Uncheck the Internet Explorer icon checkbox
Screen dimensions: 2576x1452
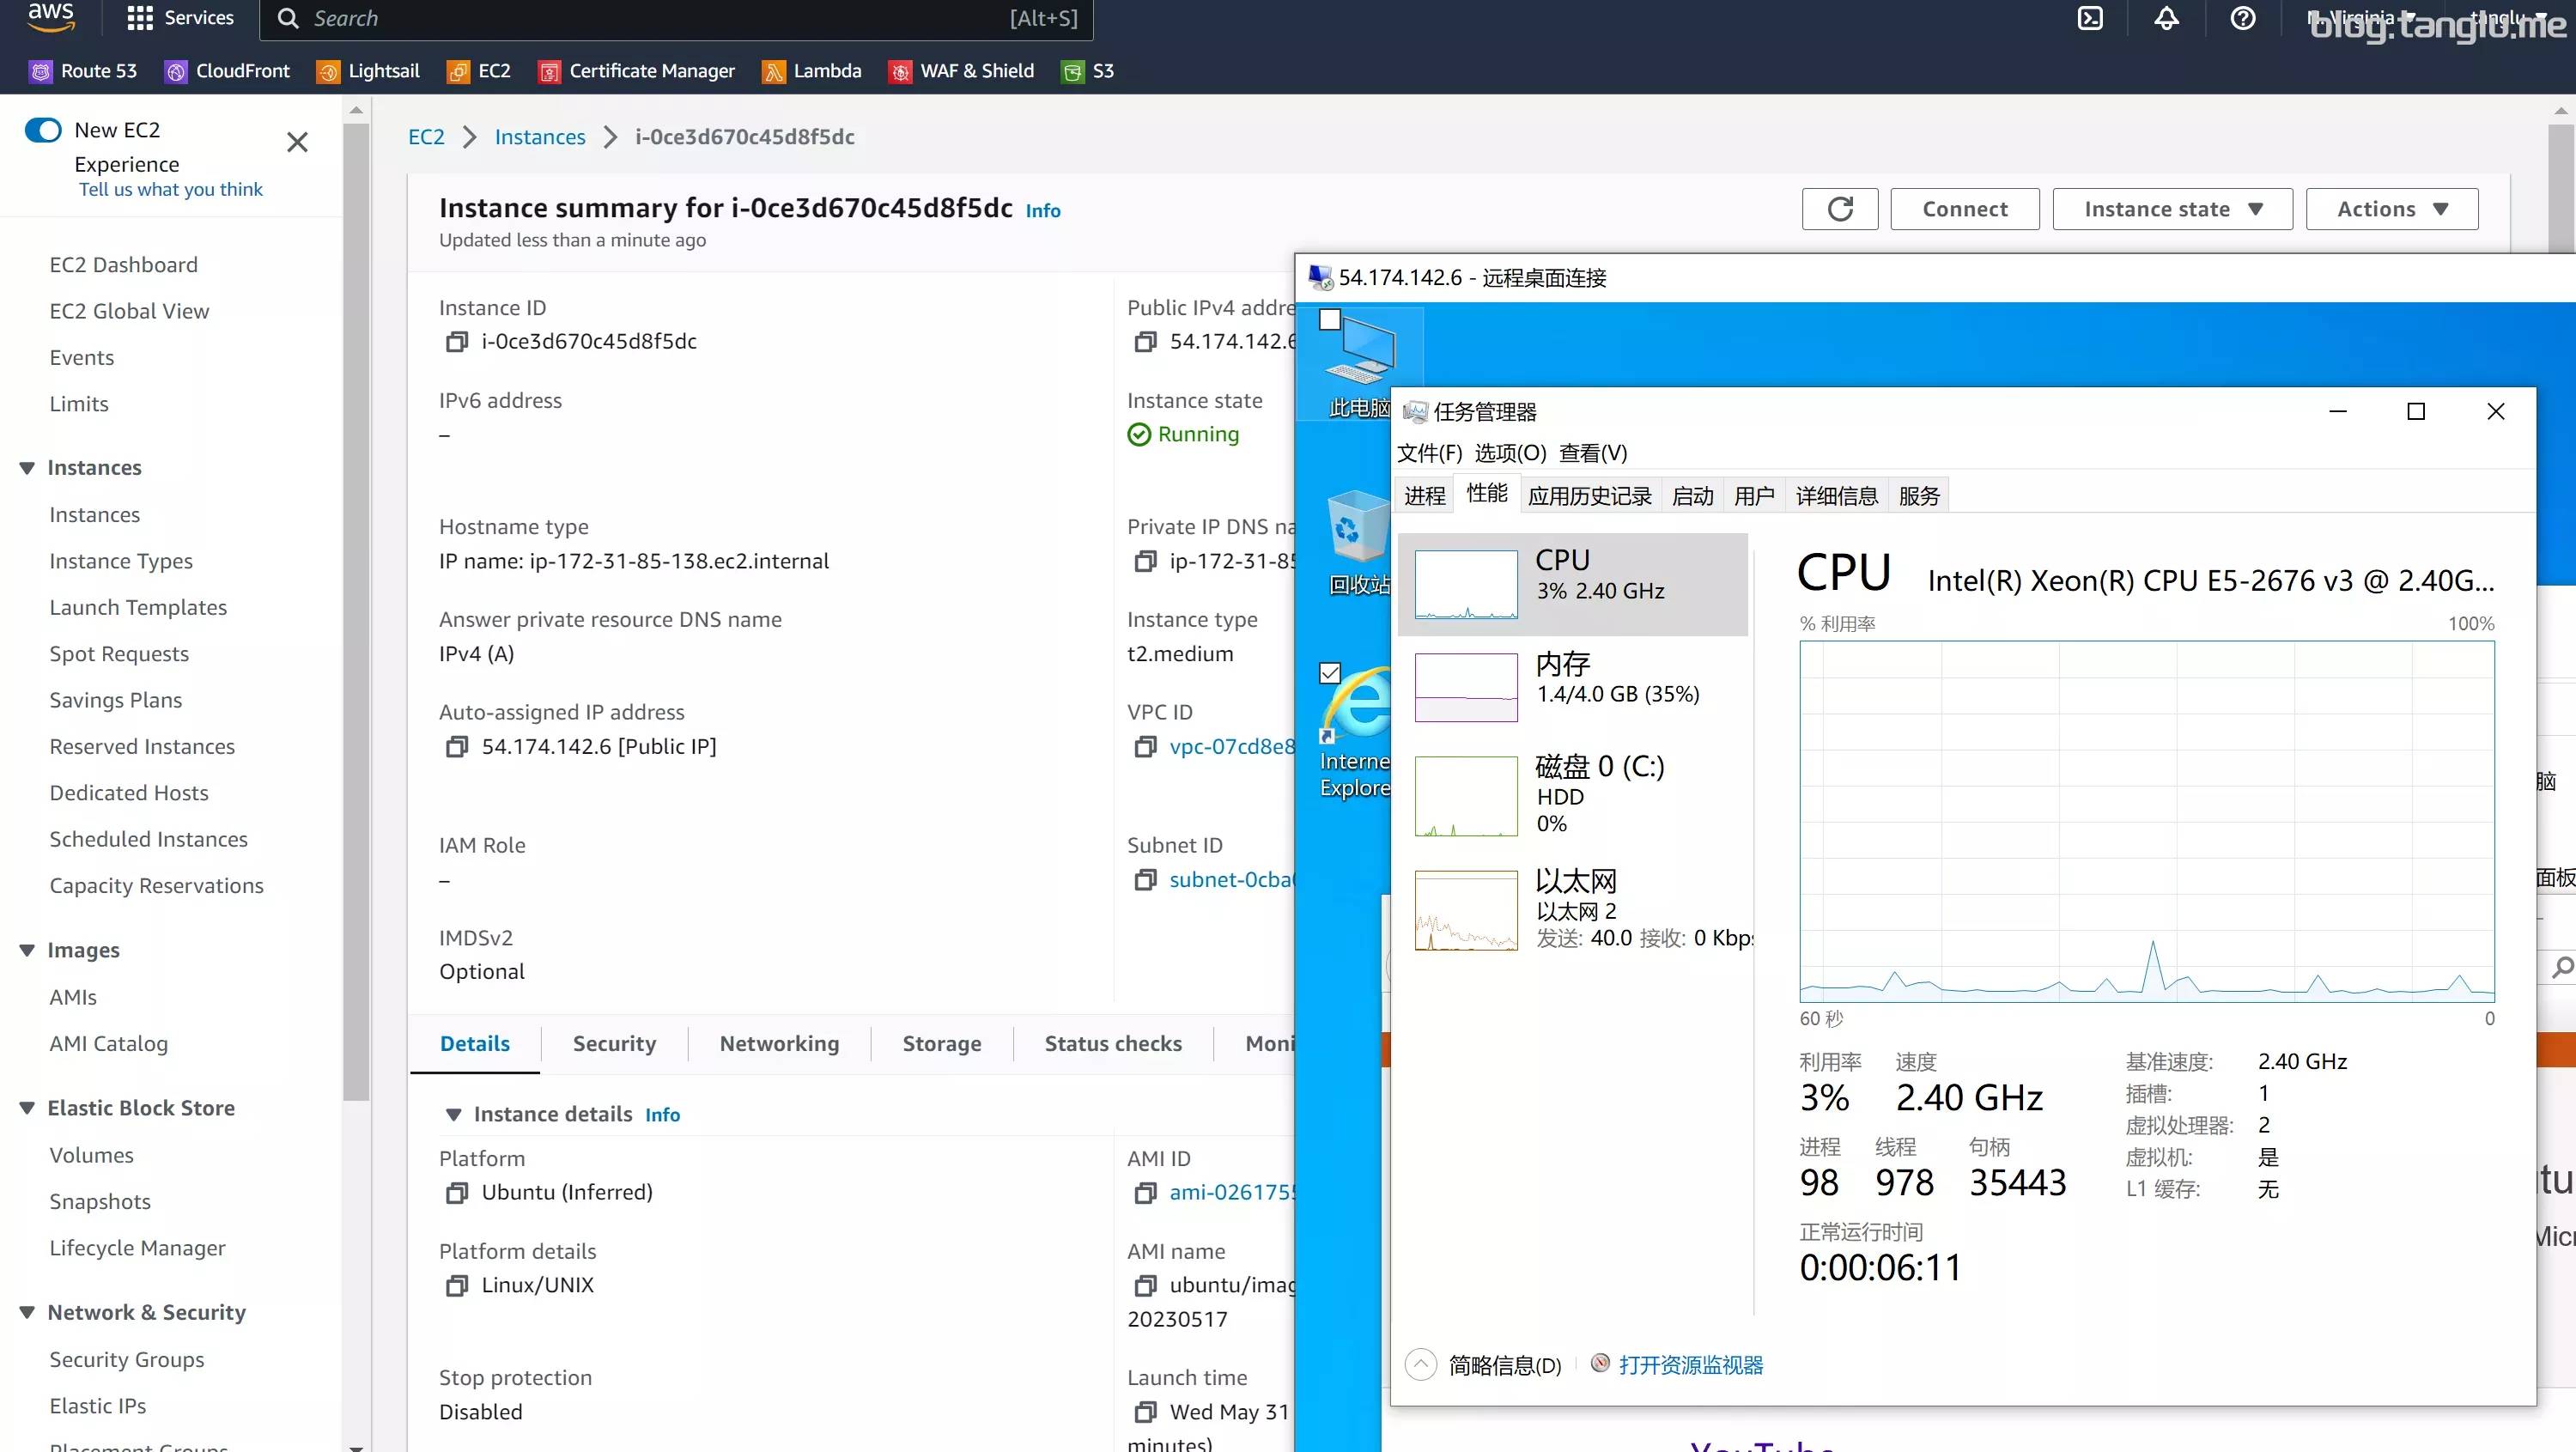(1330, 673)
